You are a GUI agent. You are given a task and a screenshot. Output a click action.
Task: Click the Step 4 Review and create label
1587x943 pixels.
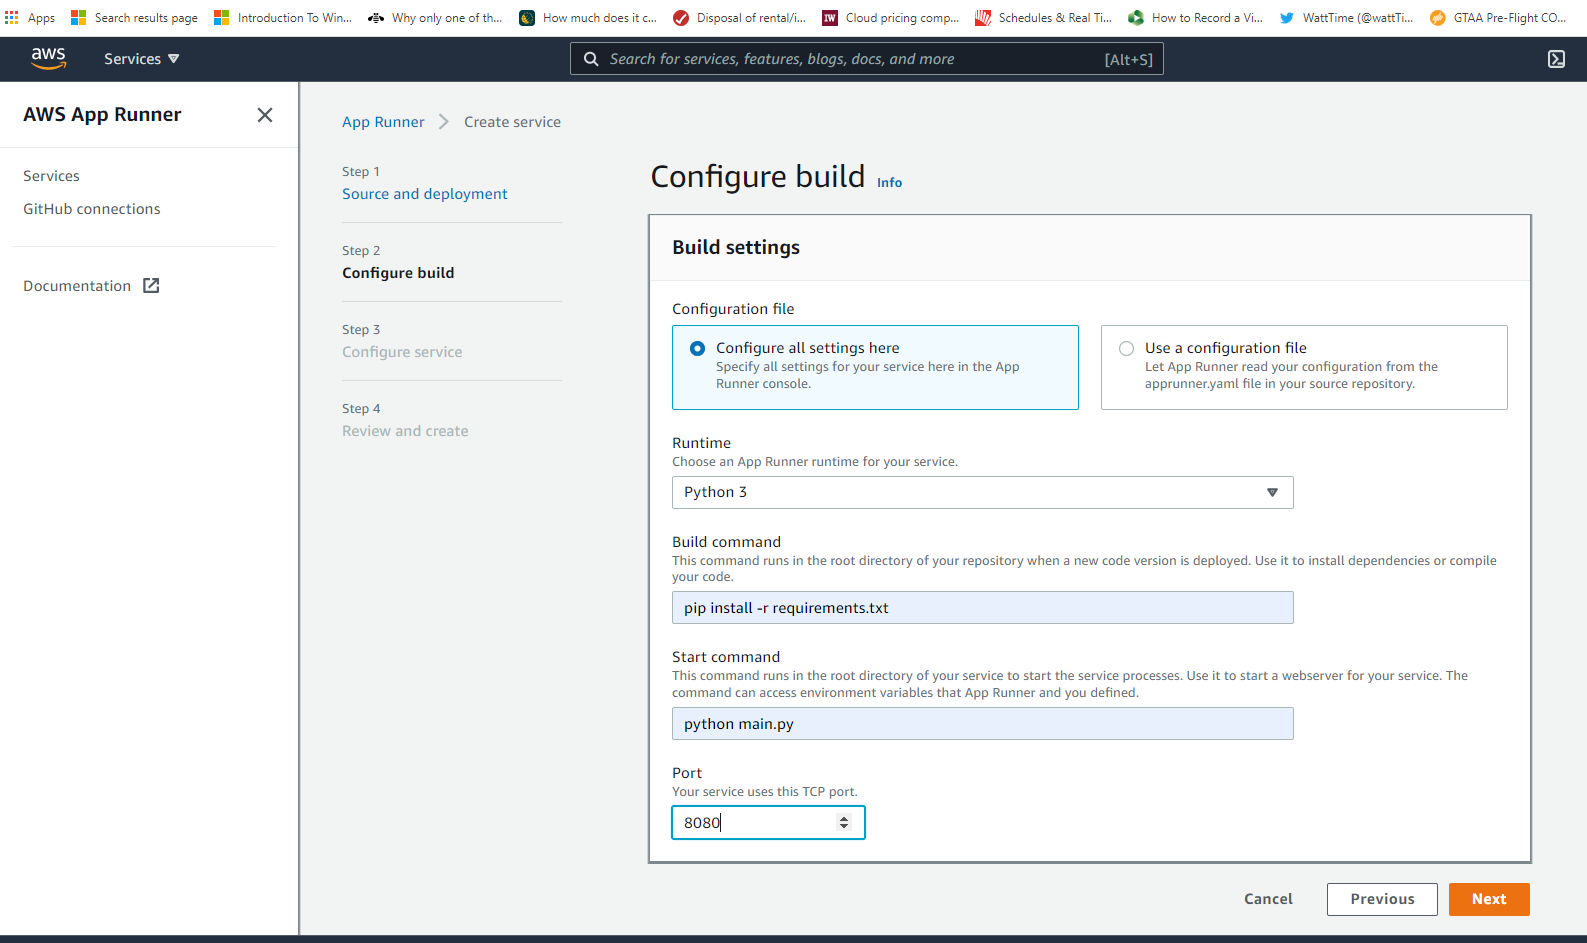click(x=405, y=431)
